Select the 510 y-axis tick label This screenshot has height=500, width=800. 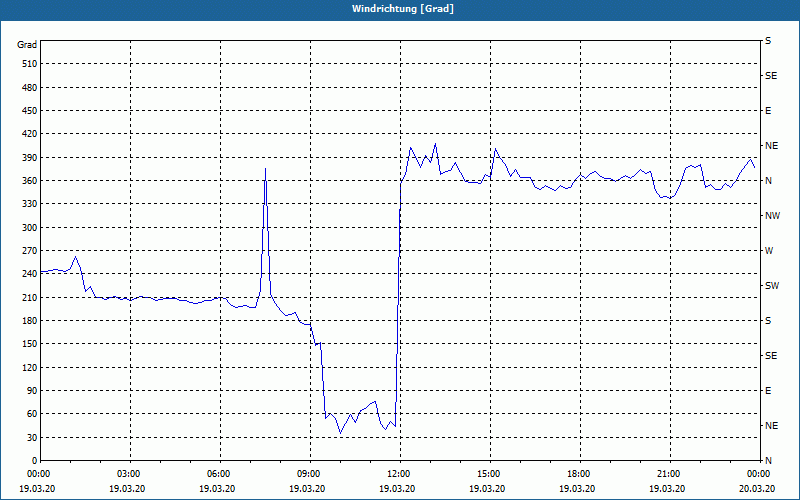[x=30, y=64]
